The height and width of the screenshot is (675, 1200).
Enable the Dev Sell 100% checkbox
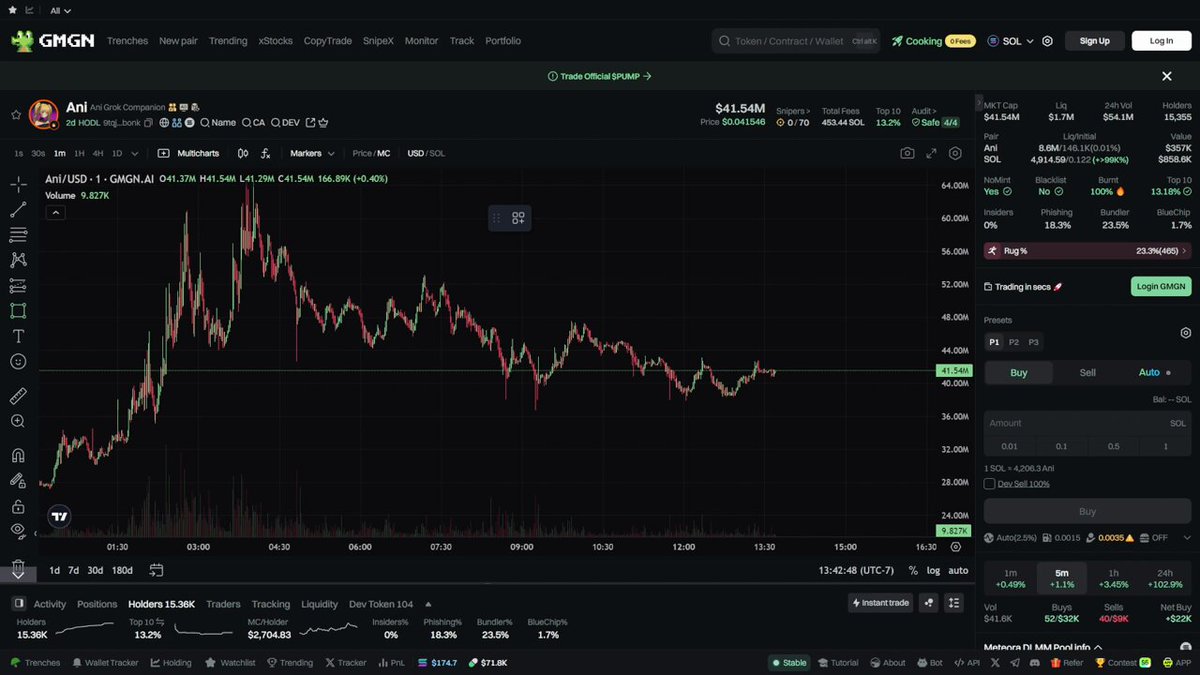click(x=990, y=484)
